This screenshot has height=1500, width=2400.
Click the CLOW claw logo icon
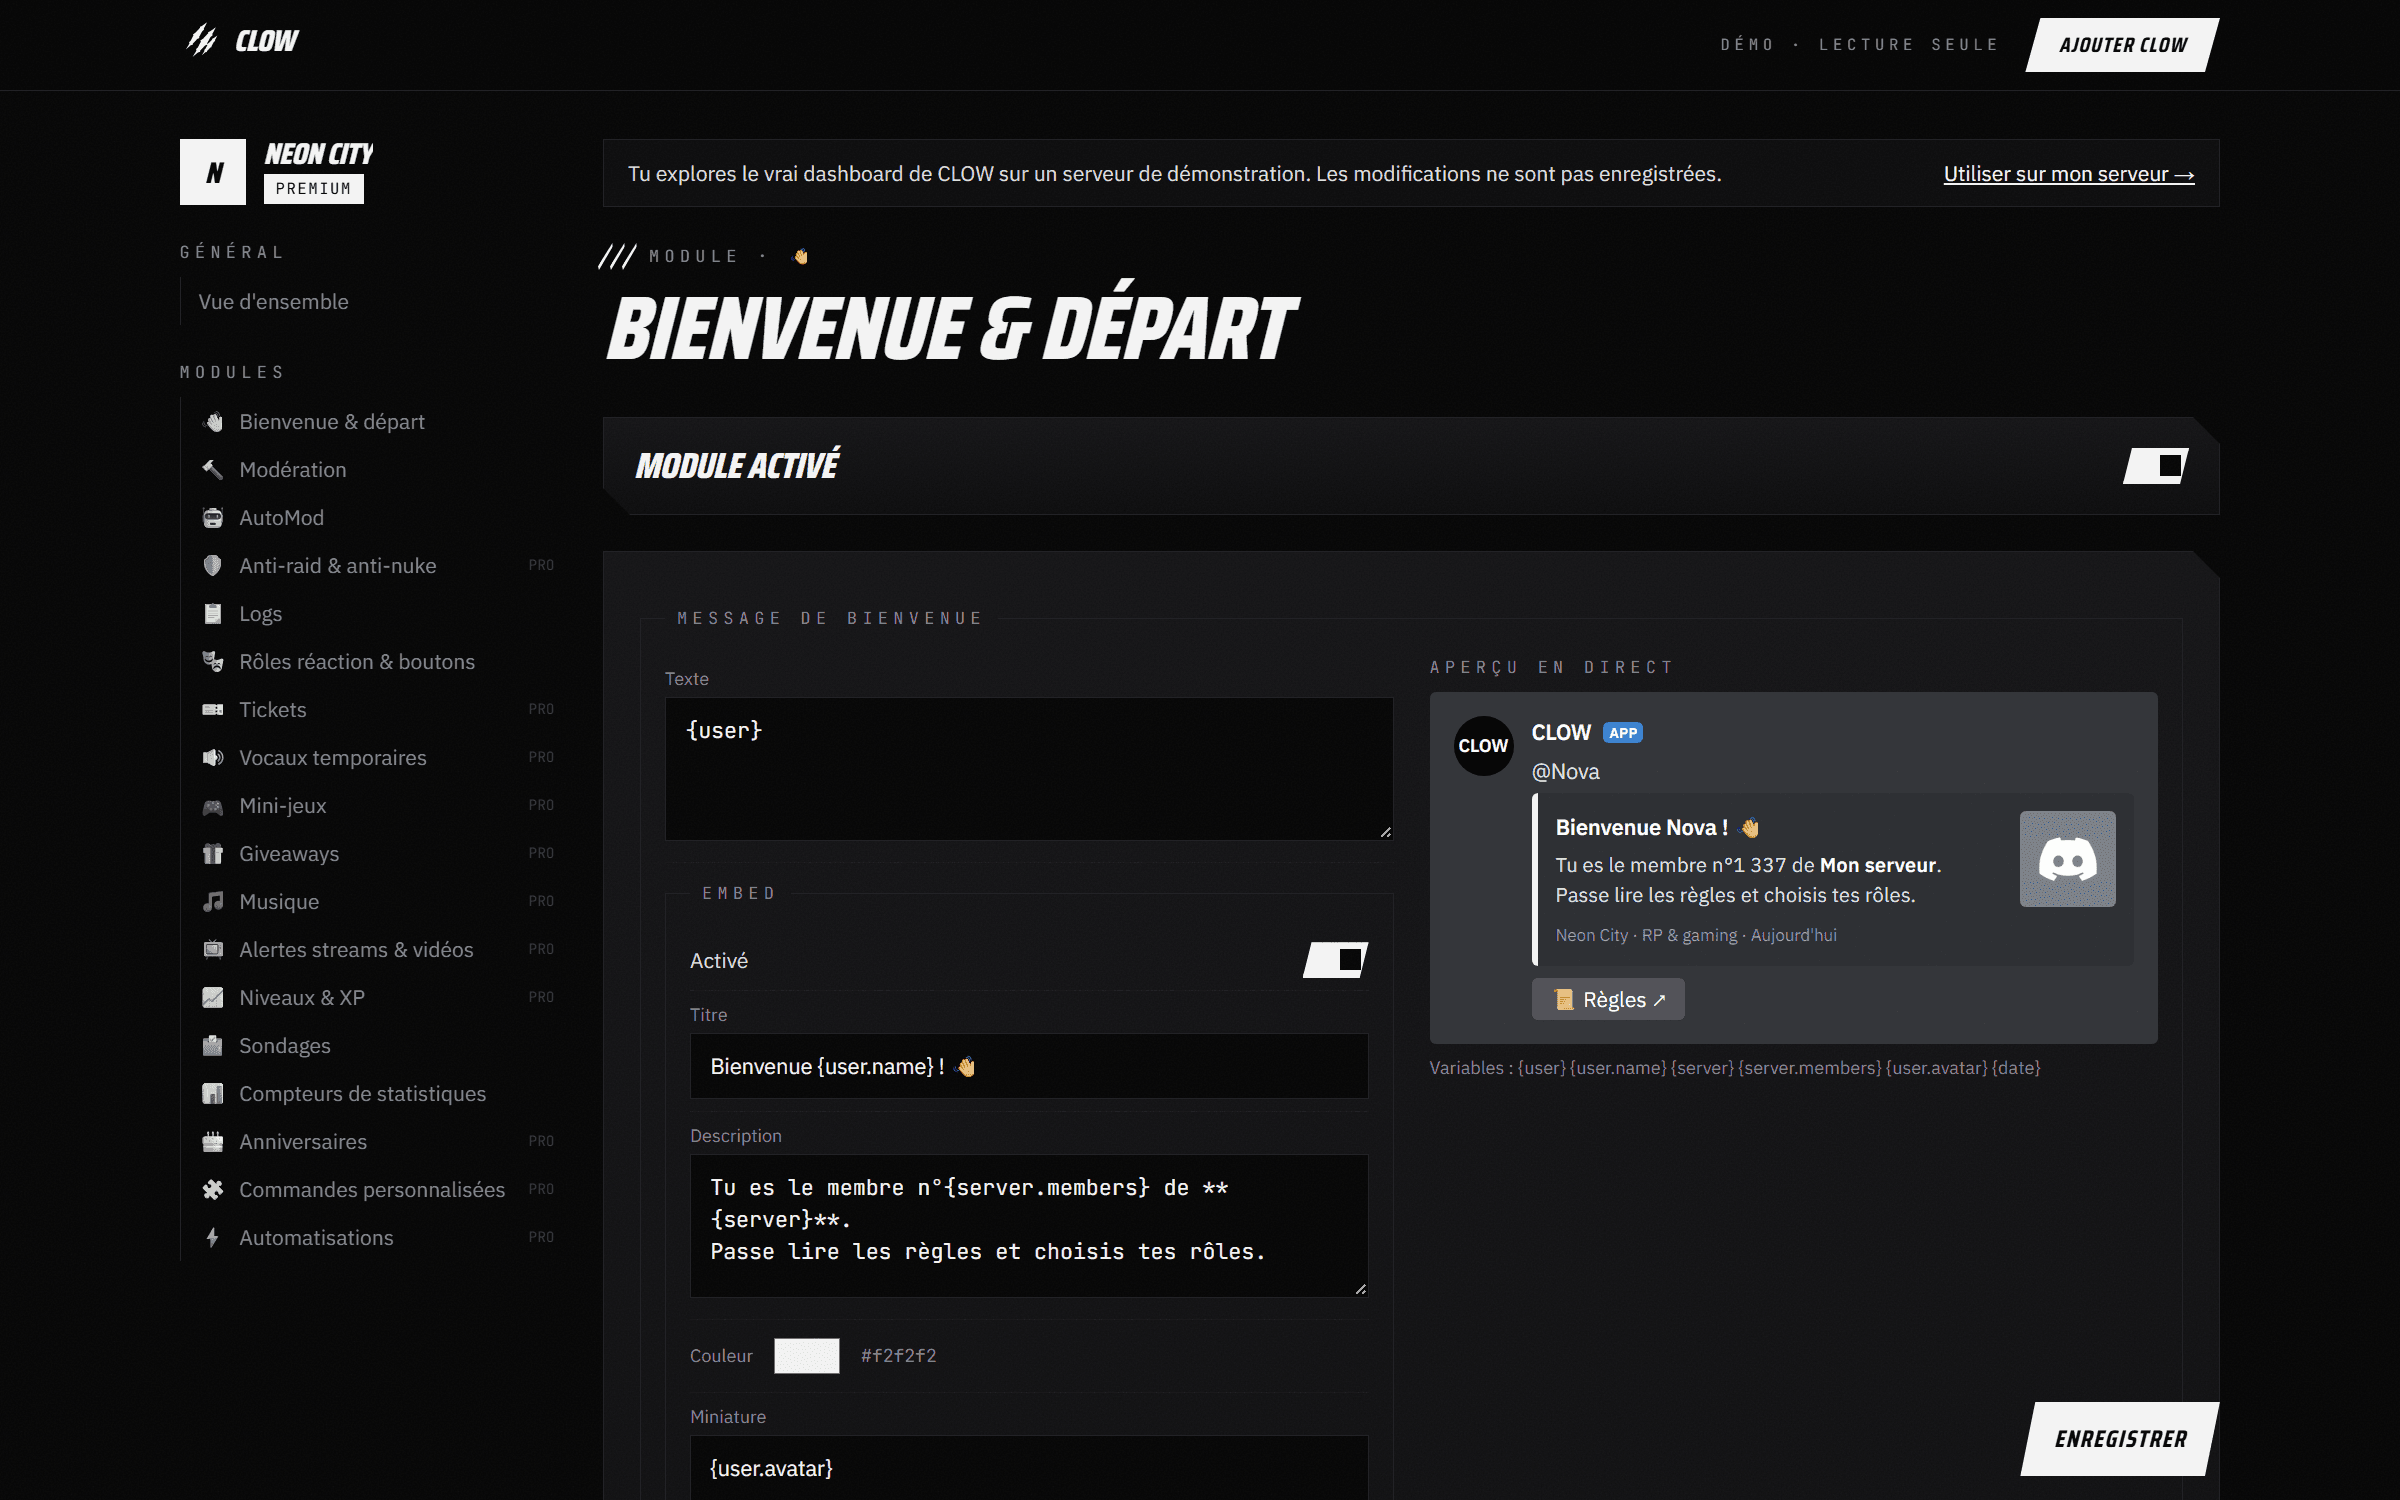(x=202, y=40)
